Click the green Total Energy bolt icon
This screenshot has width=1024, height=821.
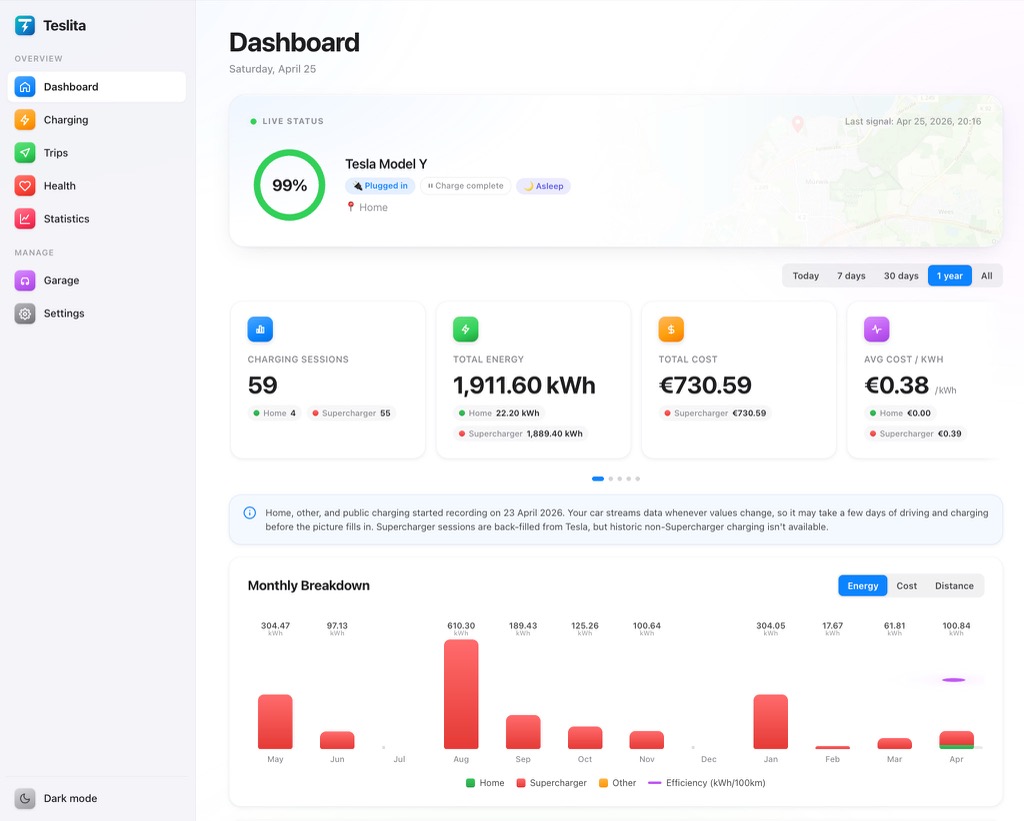466,329
